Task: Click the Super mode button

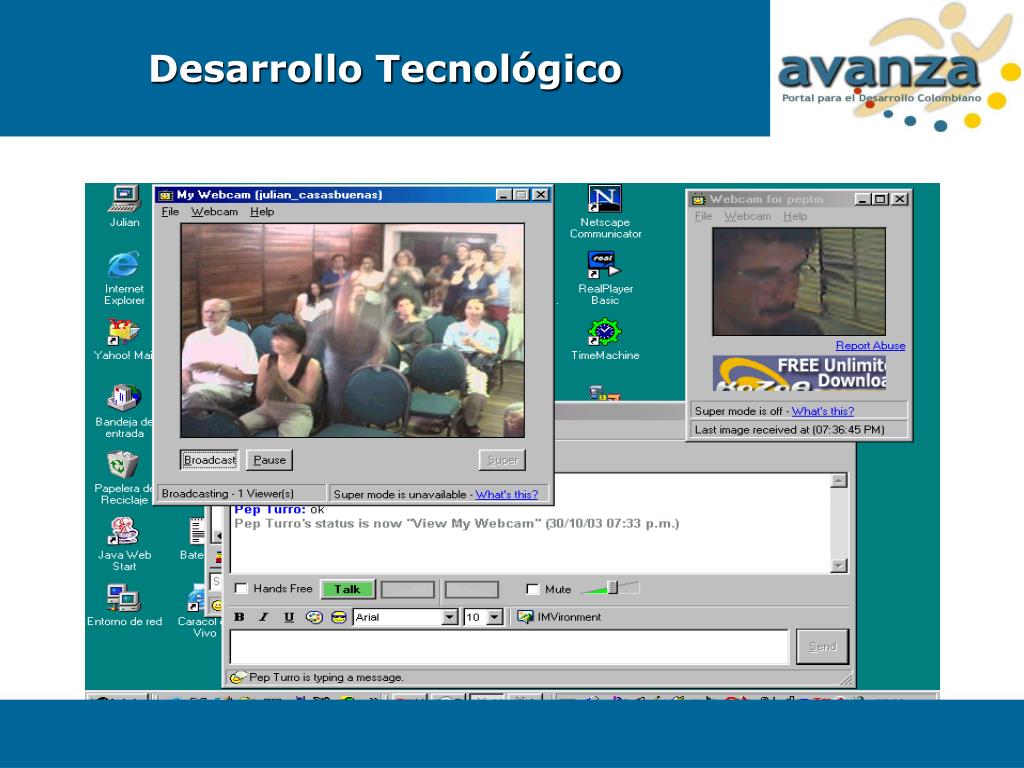Action: [502, 460]
